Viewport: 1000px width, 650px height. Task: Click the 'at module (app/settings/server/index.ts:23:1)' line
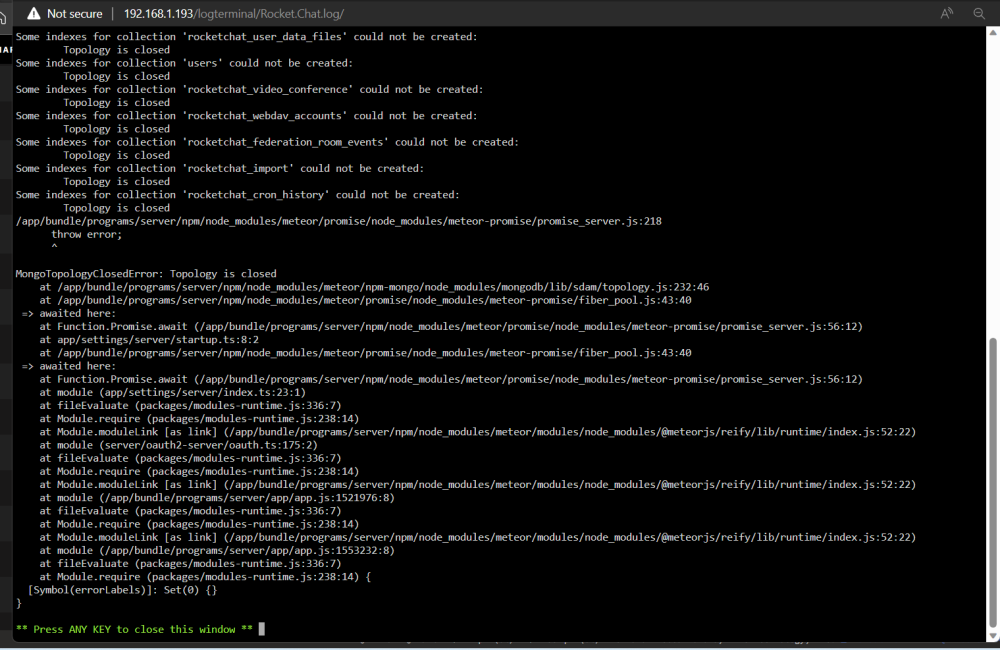point(172,392)
